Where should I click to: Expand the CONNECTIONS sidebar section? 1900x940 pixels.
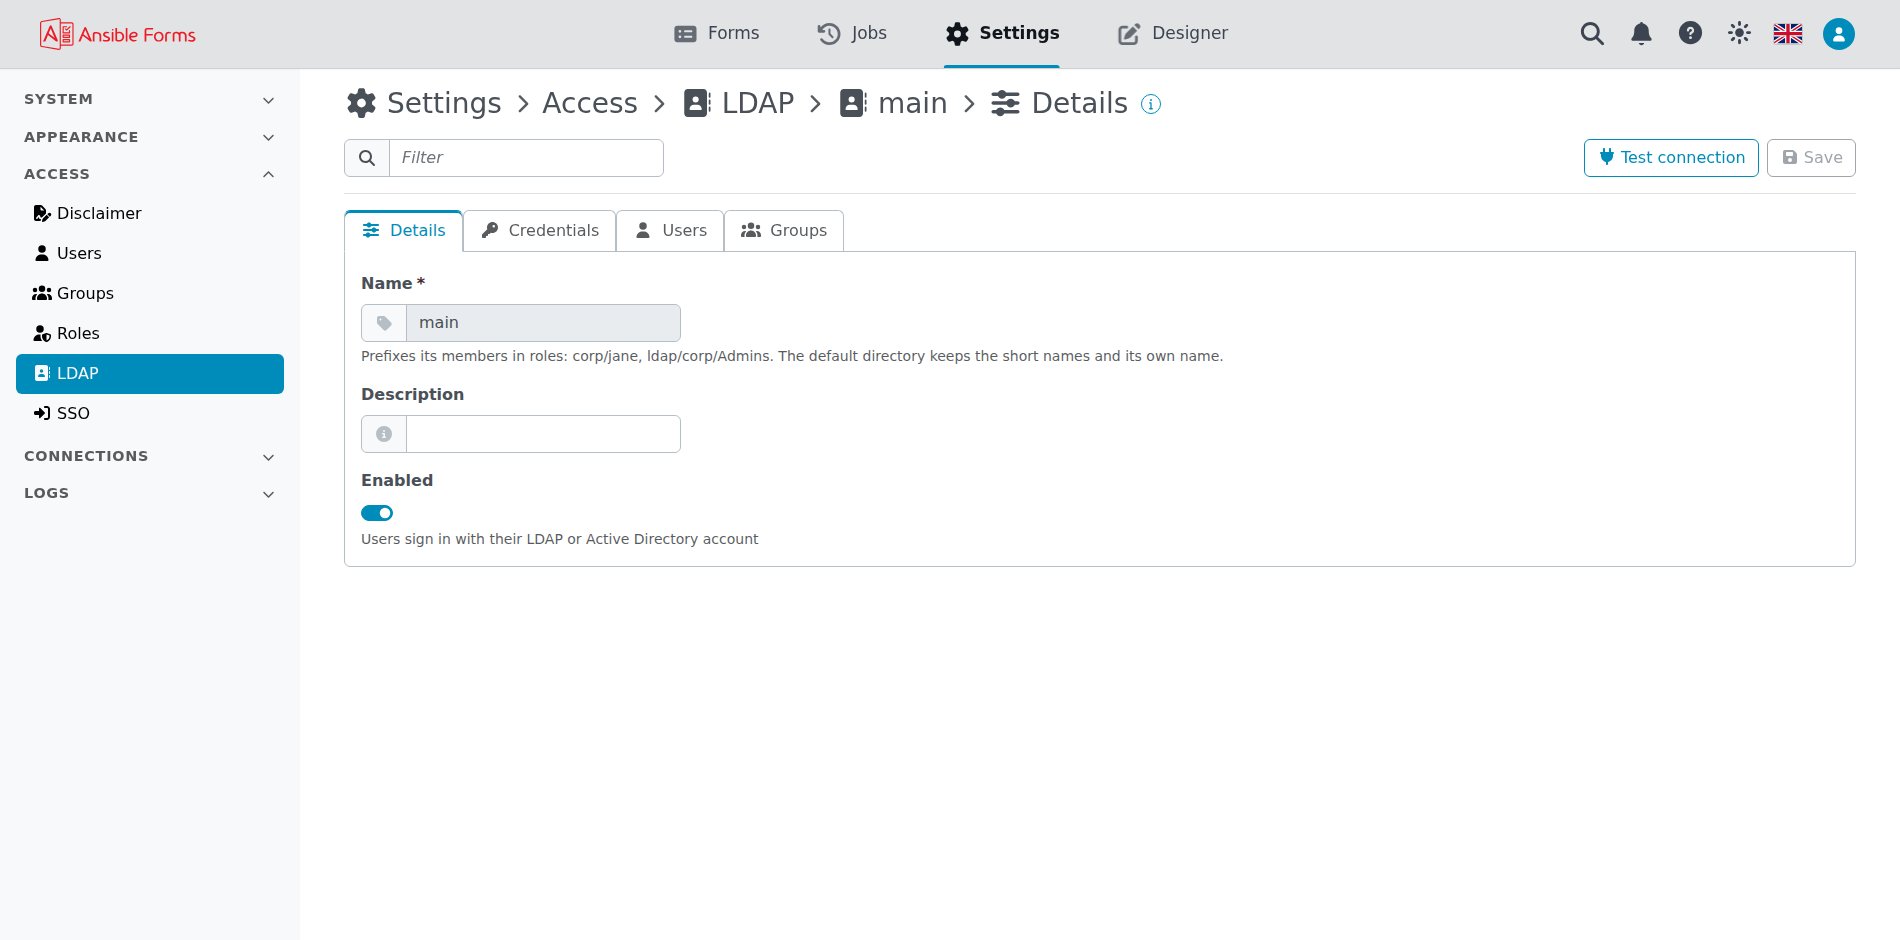coord(150,456)
